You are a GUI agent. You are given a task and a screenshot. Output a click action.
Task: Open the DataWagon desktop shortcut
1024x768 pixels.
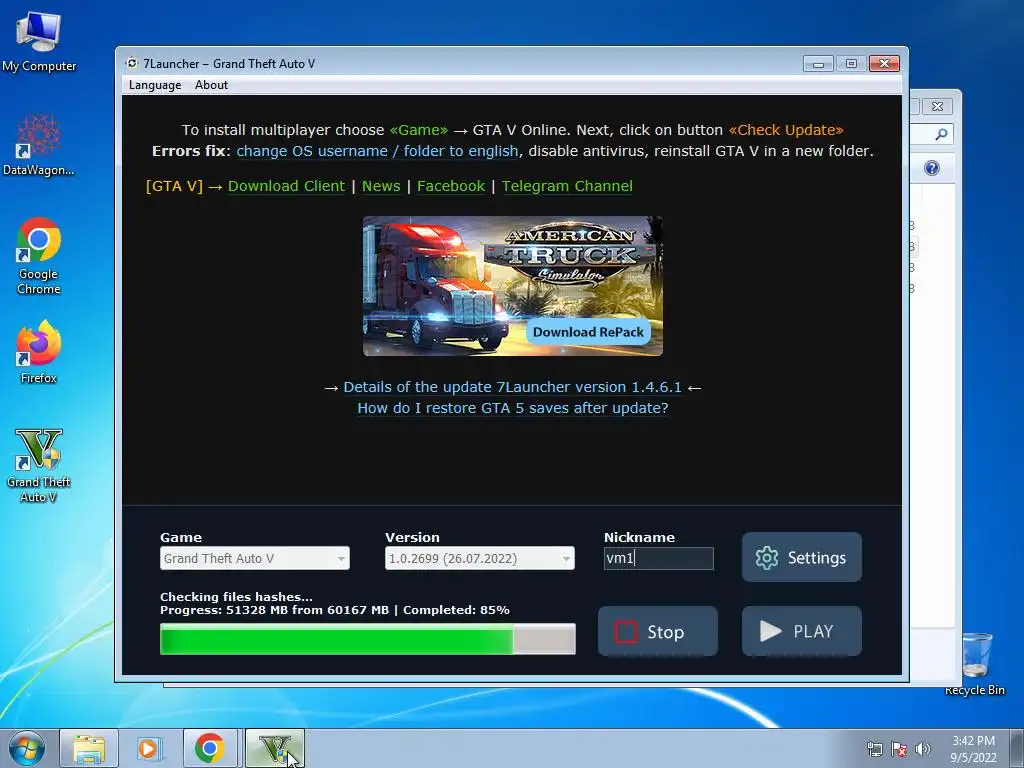click(39, 145)
